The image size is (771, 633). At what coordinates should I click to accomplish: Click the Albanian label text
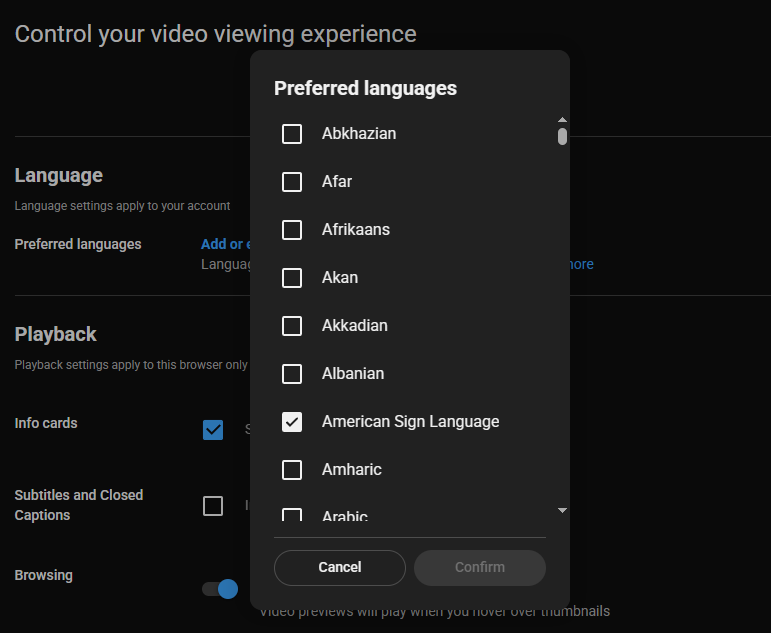353,374
